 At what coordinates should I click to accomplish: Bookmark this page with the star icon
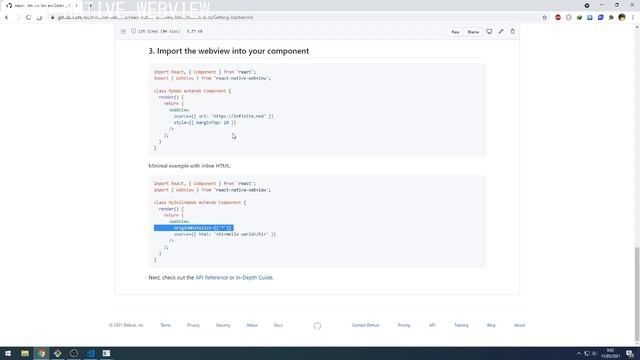pyautogui.click(x=544, y=18)
